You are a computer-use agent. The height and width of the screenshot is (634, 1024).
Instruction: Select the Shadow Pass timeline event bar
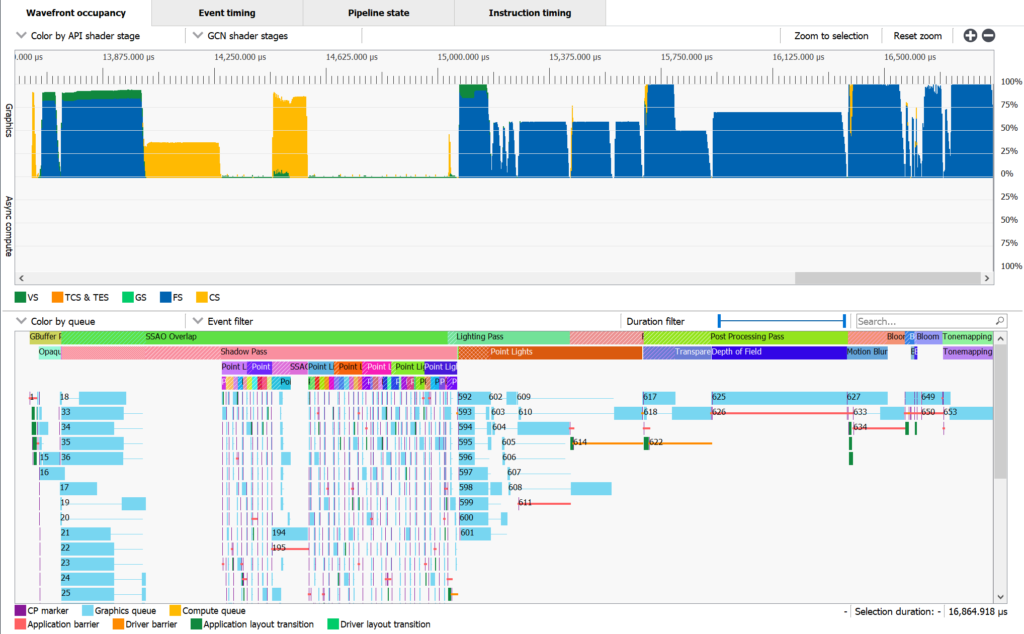243,353
